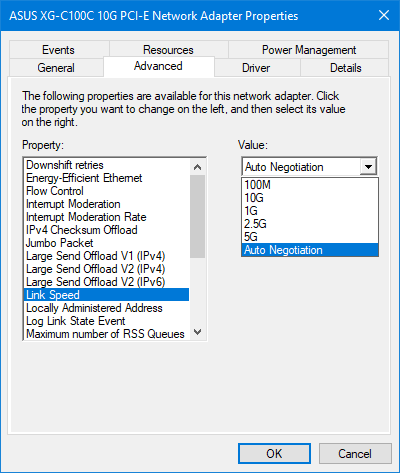Select the Flow Control property
The image size is (400, 473).
106,191
